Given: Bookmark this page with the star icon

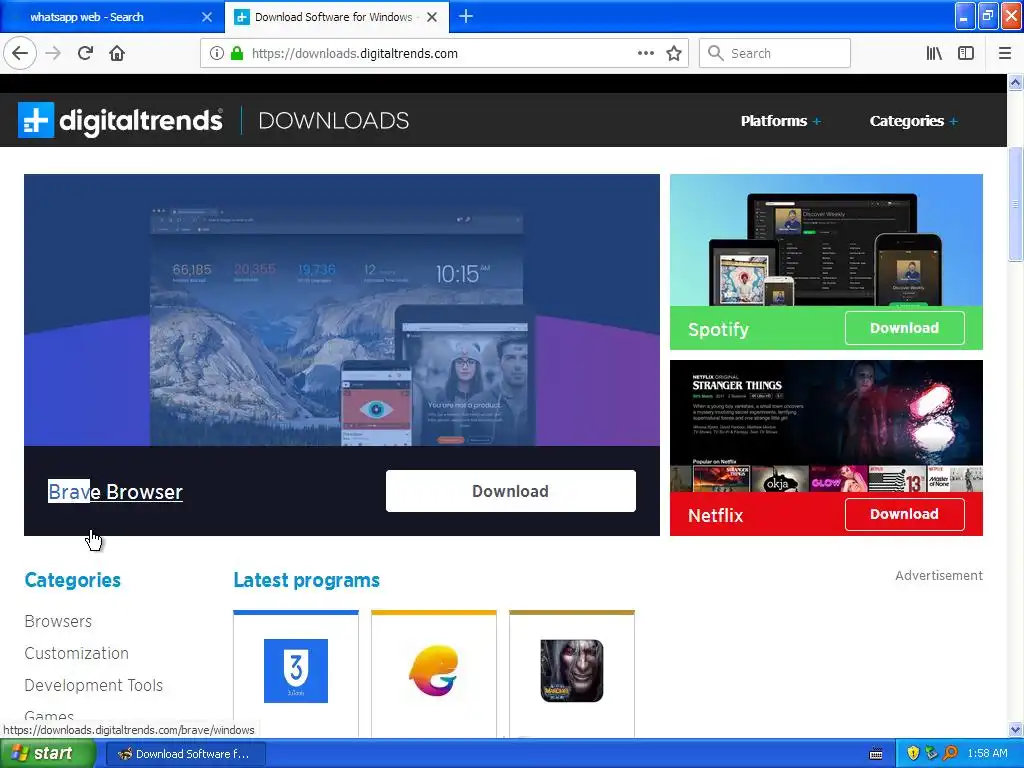Looking at the screenshot, I should tap(674, 54).
